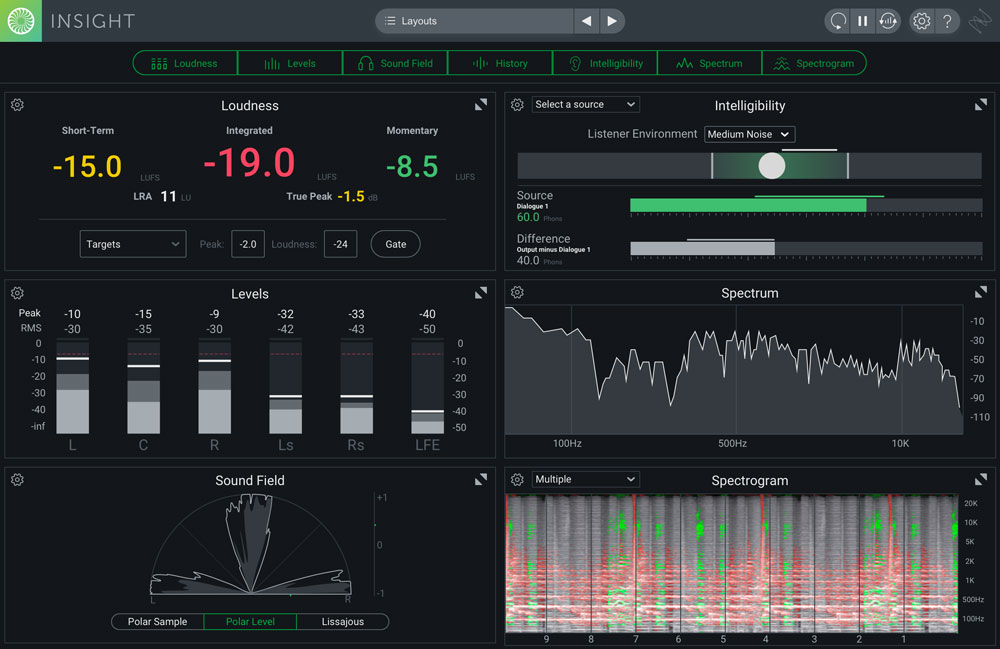Expand the Levels panel to full view

[481, 293]
